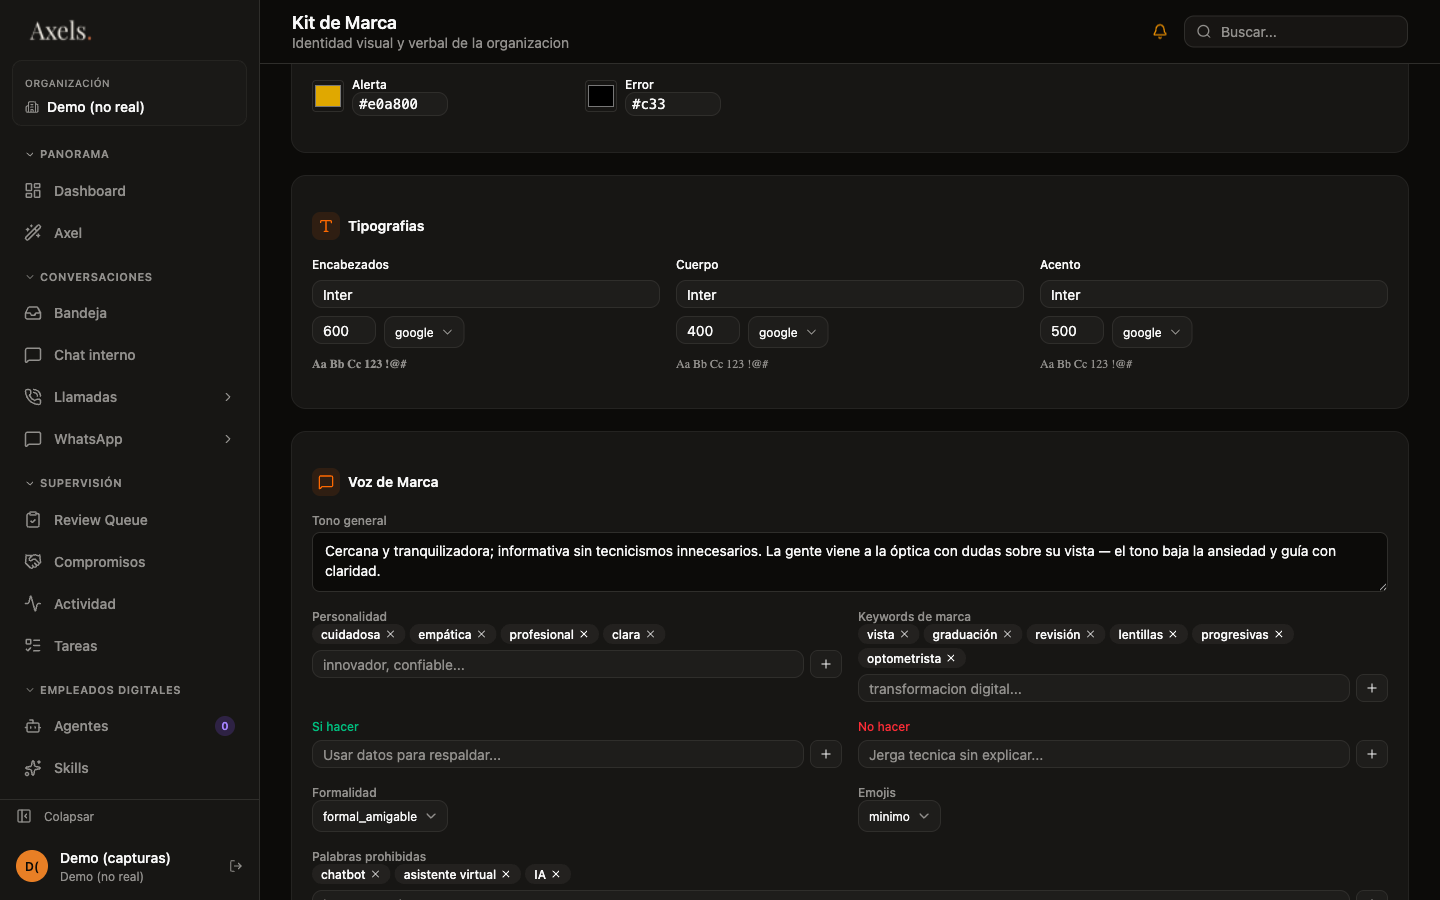Open Actividad page
This screenshot has width=1440, height=900.
coord(129,604)
